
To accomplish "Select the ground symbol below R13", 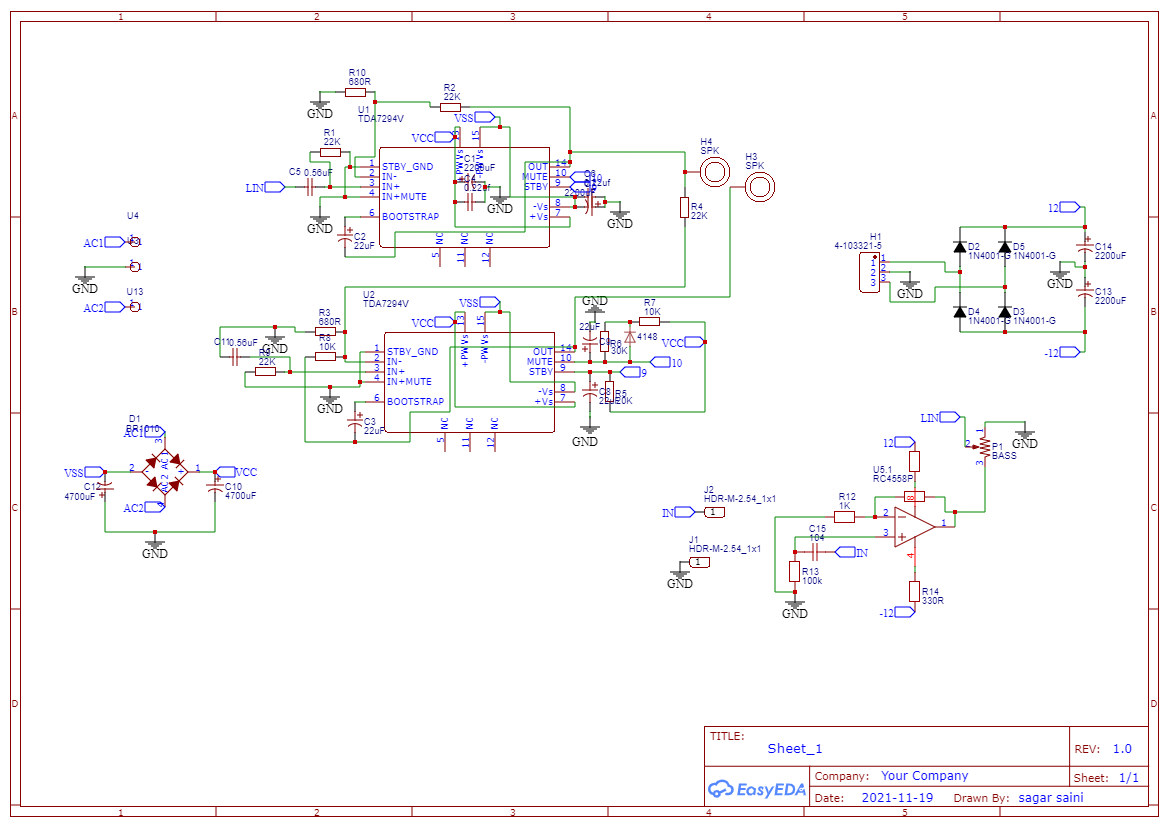I will 793,603.
